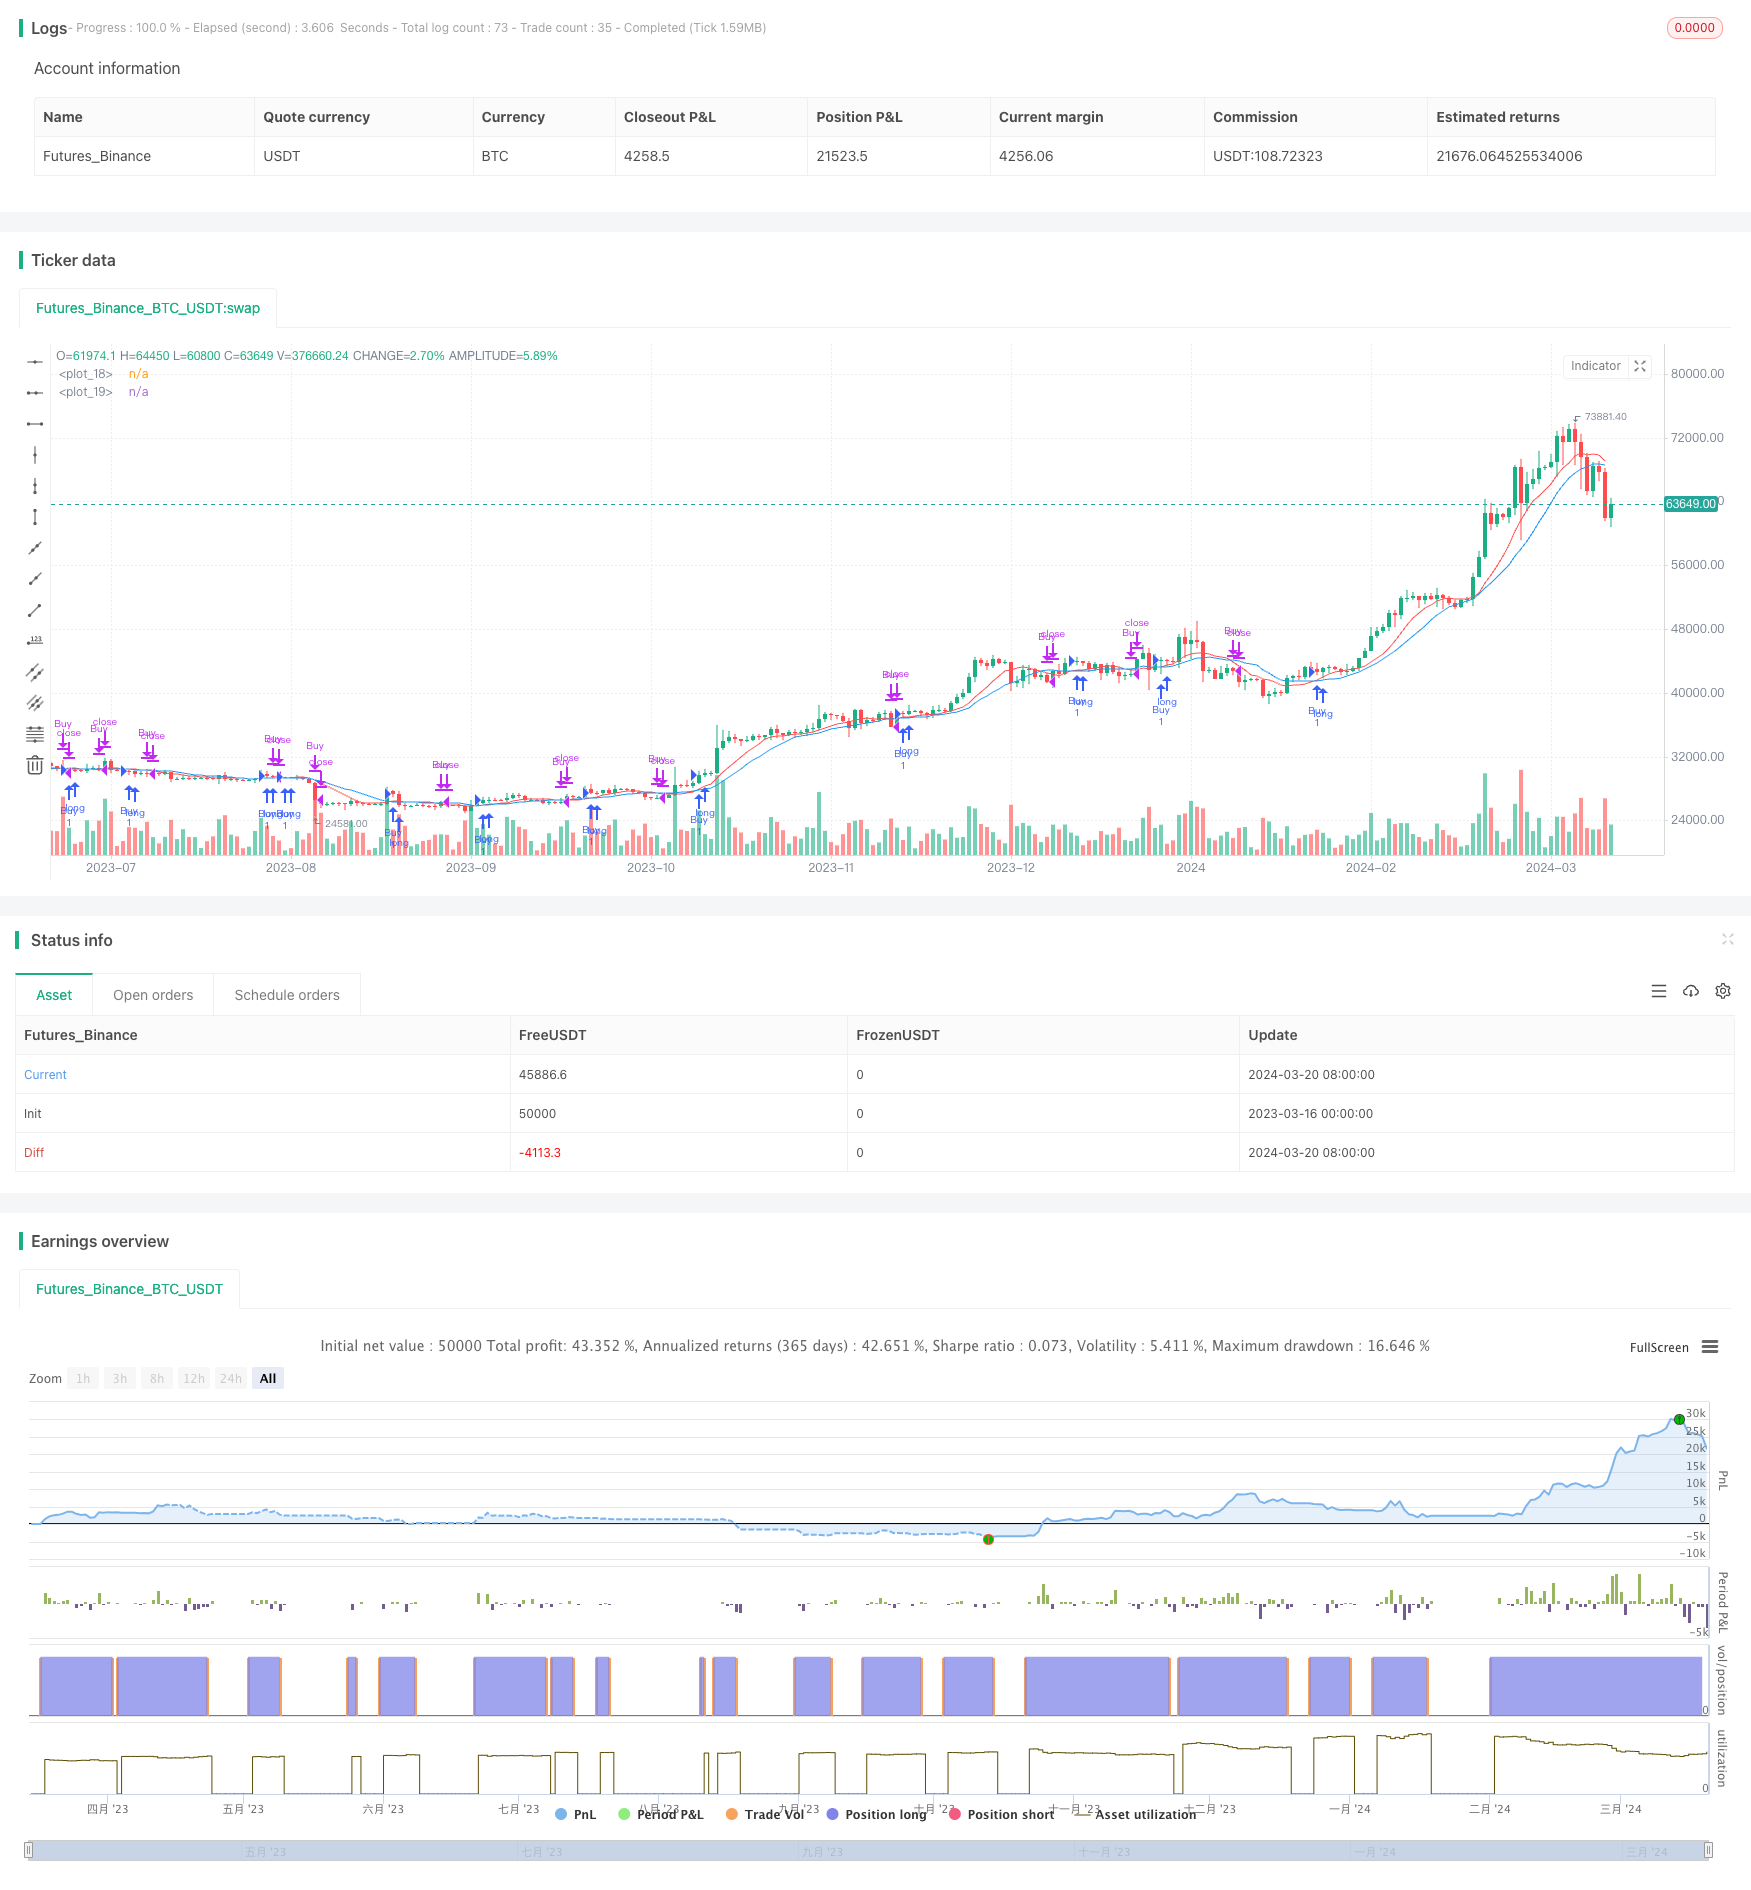
Task: Toggle Asset utilization series in legend
Action: coord(1136,1814)
